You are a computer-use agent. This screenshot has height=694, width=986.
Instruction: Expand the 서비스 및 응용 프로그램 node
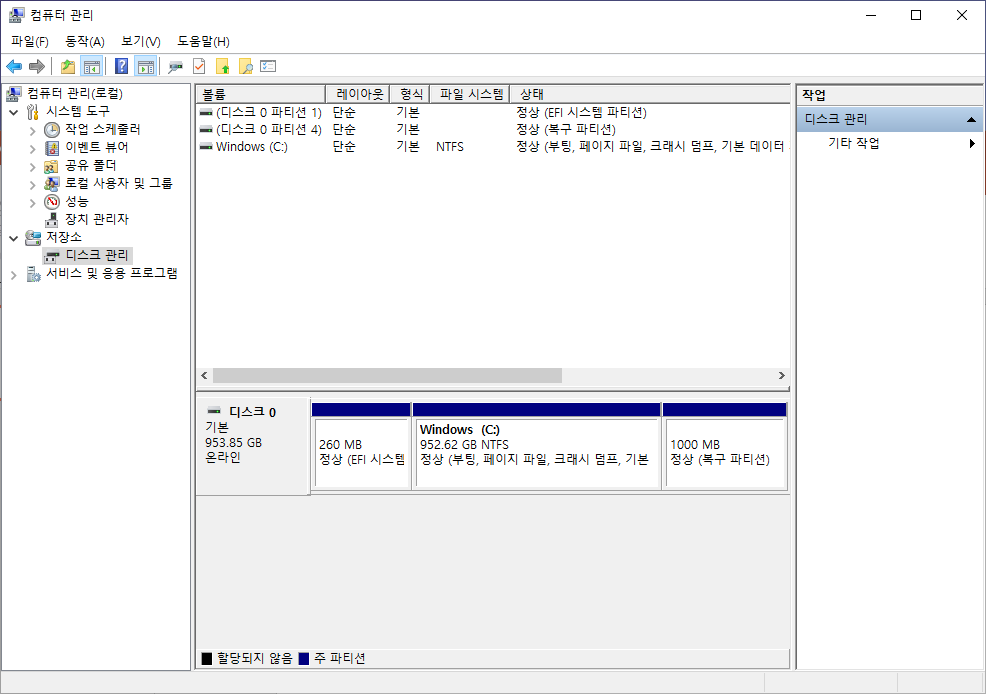click(14, 275)
